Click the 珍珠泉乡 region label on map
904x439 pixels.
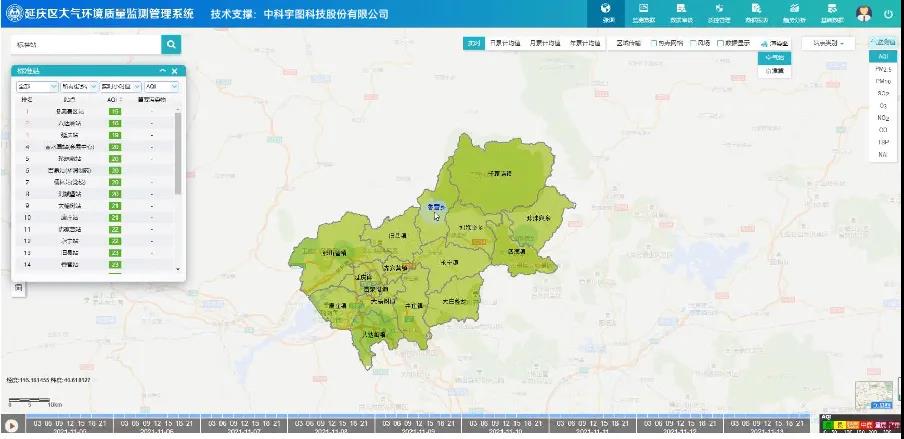[538, 218]
